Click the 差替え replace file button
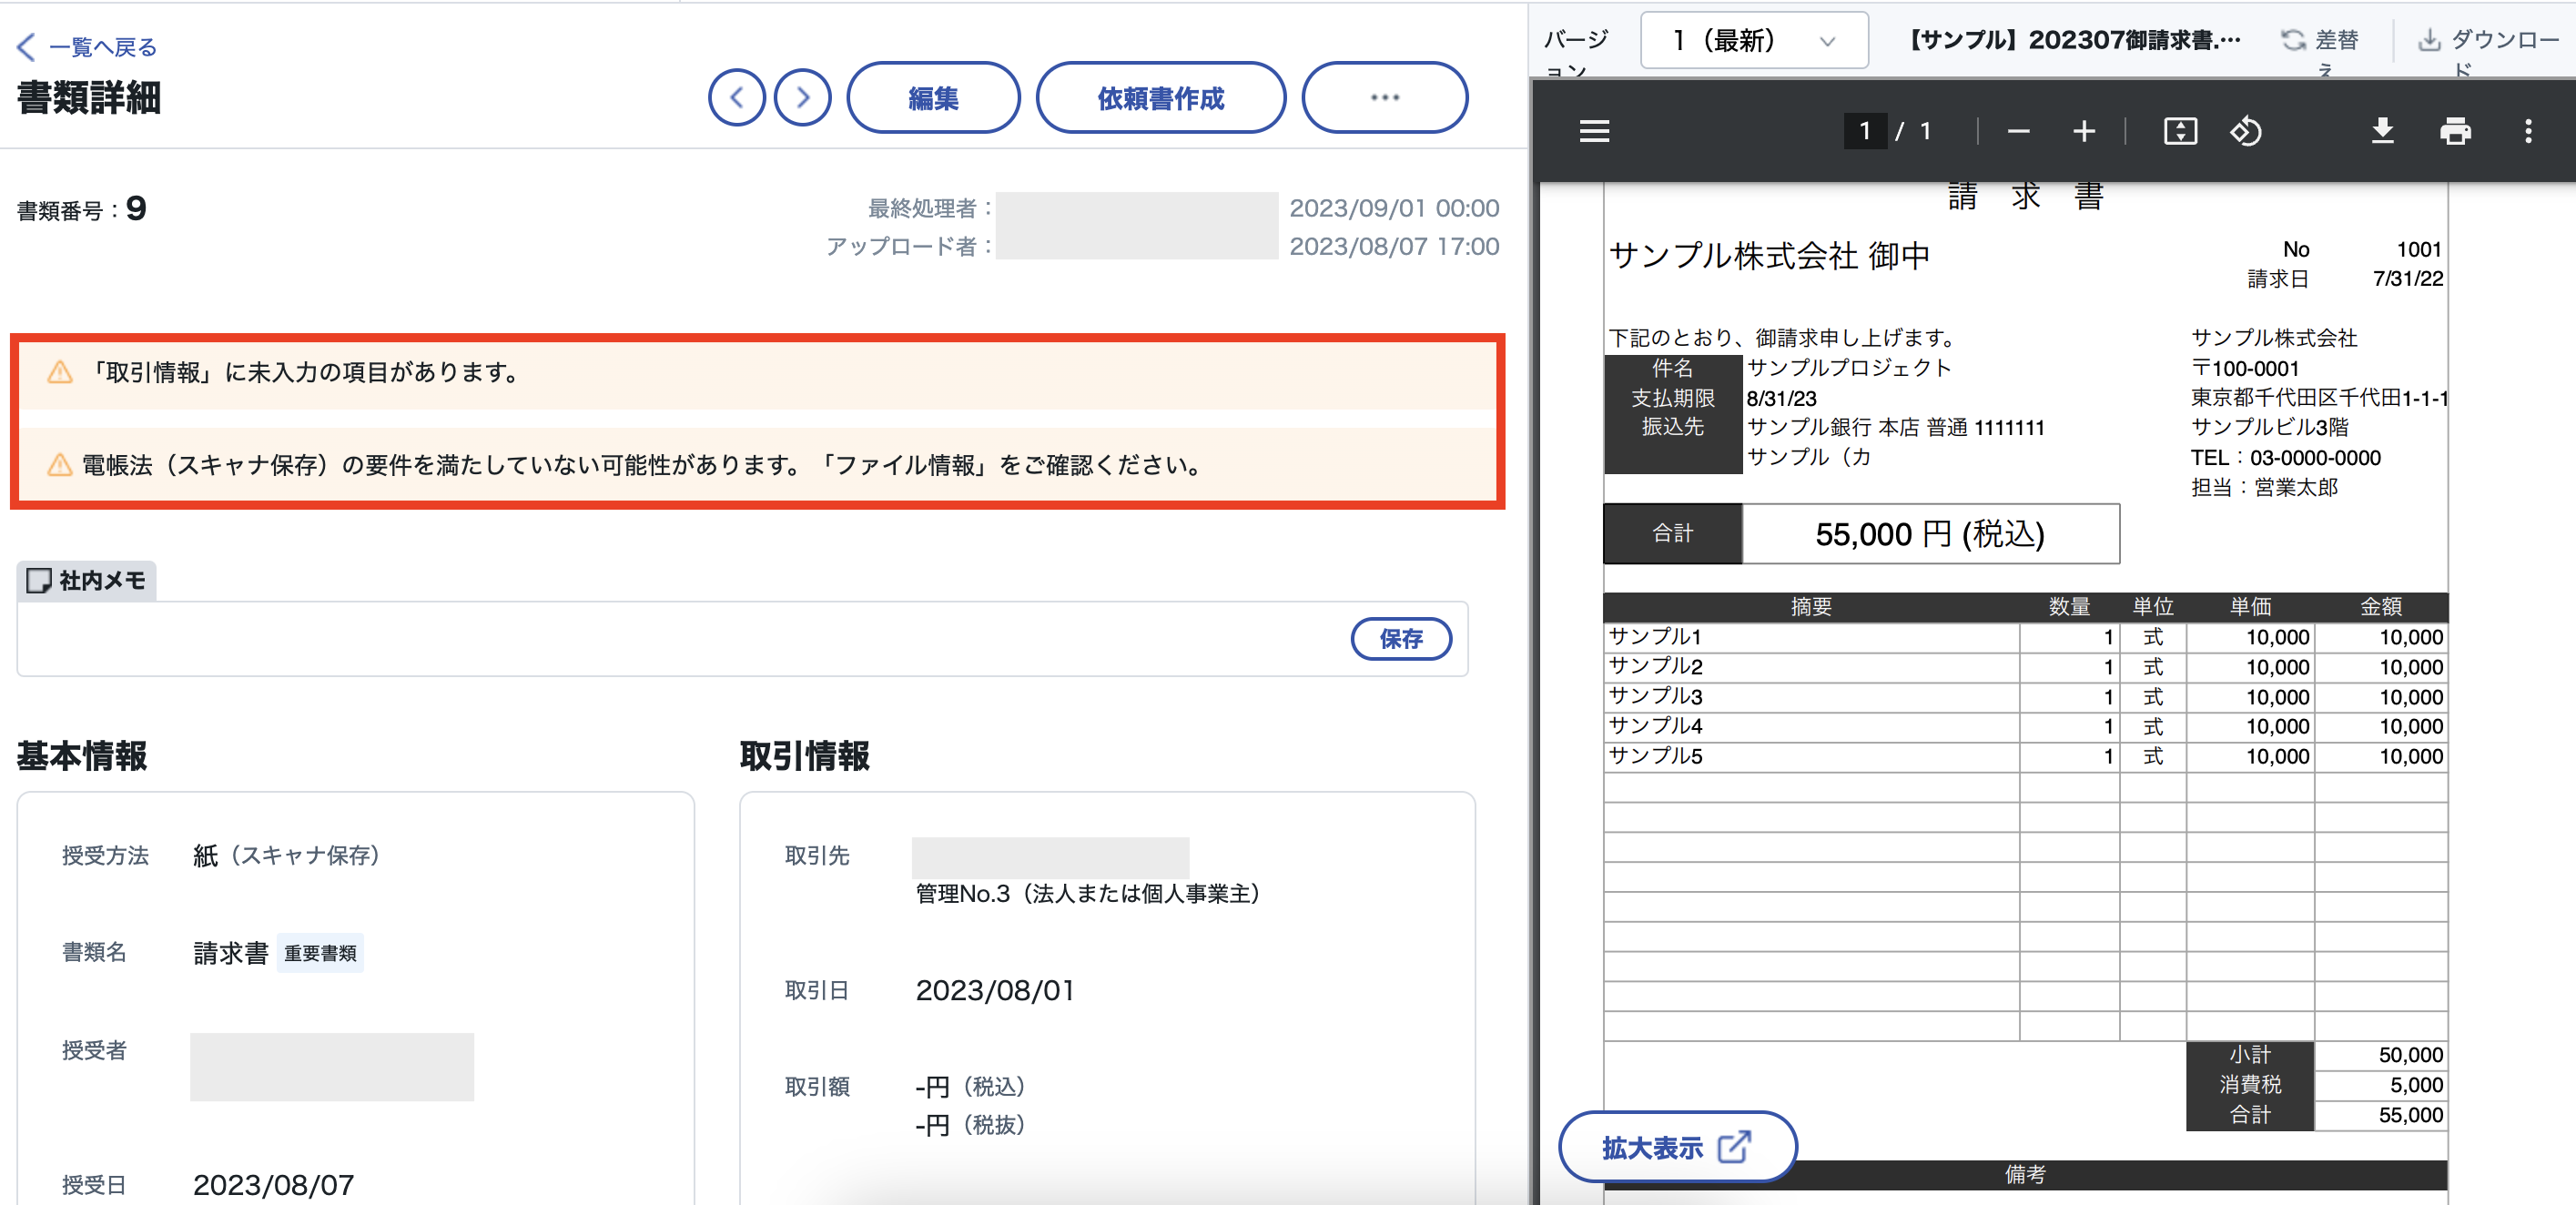Image resolution: width=2576 pixels, height=1205 pixels. pyautogui.click(x=2319, y=52)
